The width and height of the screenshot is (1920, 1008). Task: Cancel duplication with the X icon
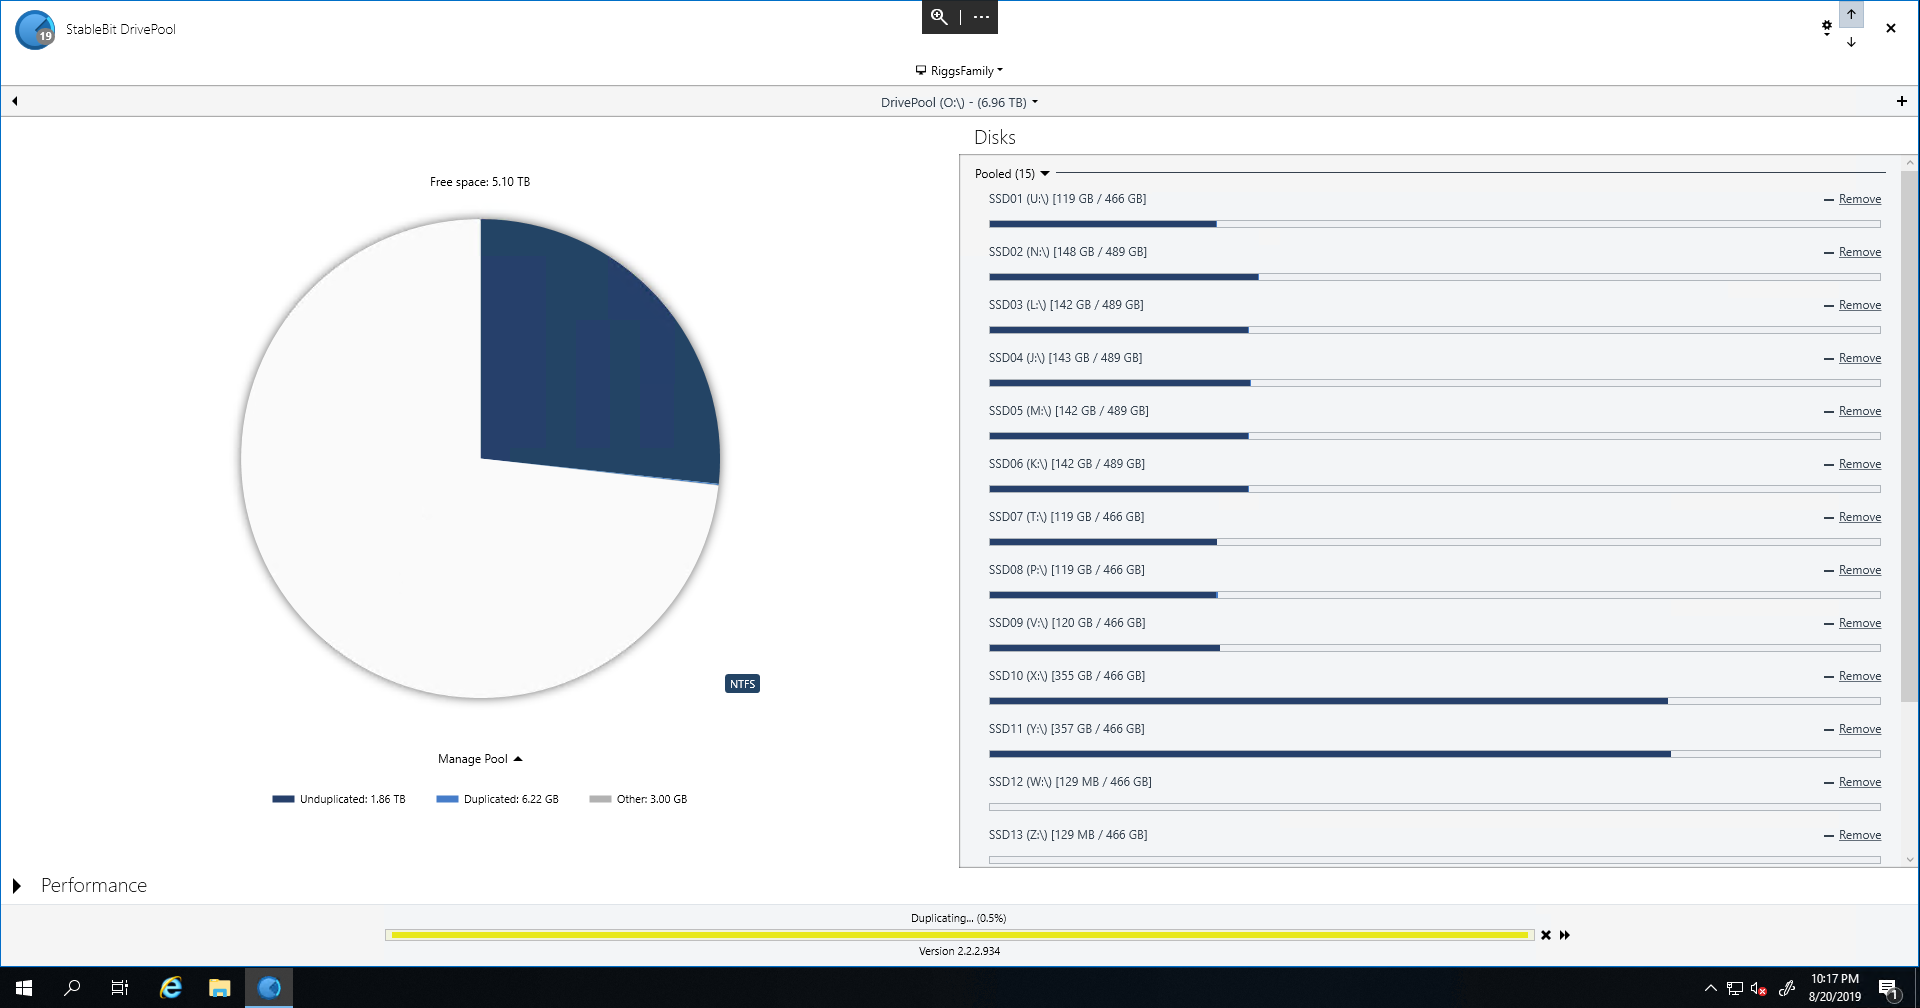(x=1546, y=935)
